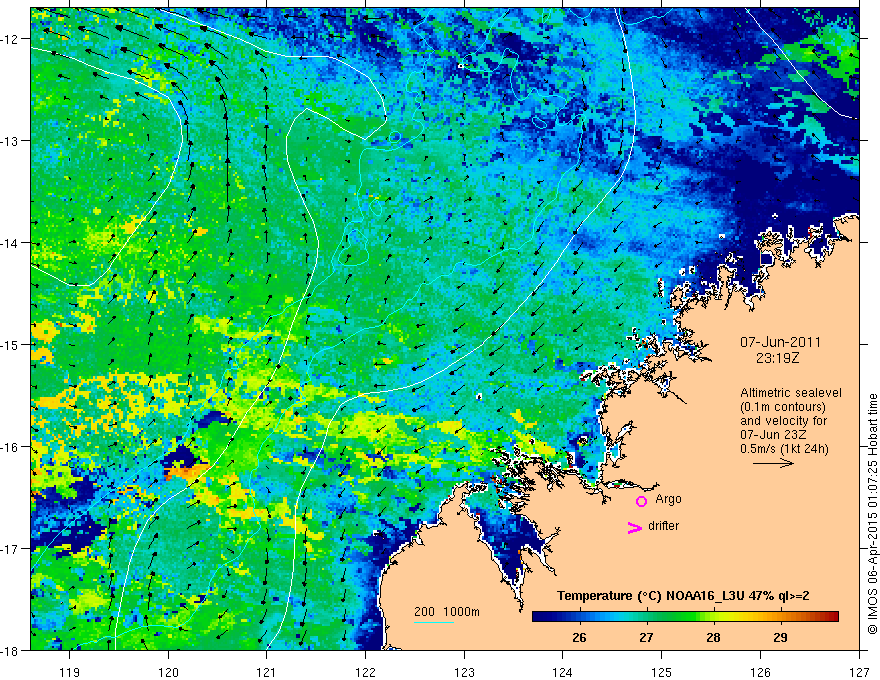Screen dimensions: 880x680
Task: Click latitude axis label -14
Action: tap(10, 243)
